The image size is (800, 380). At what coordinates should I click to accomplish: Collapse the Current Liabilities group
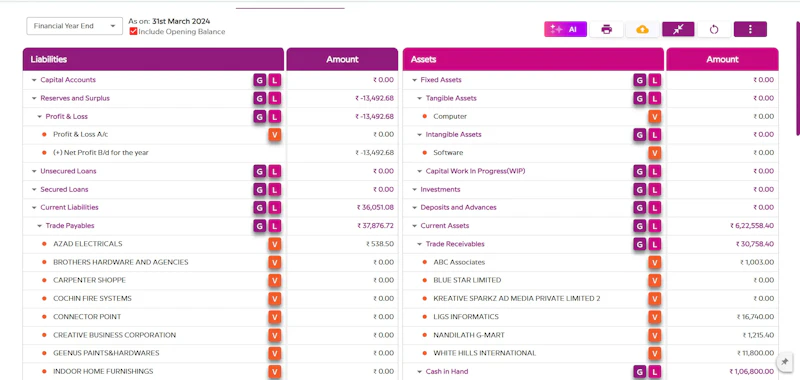34,208
